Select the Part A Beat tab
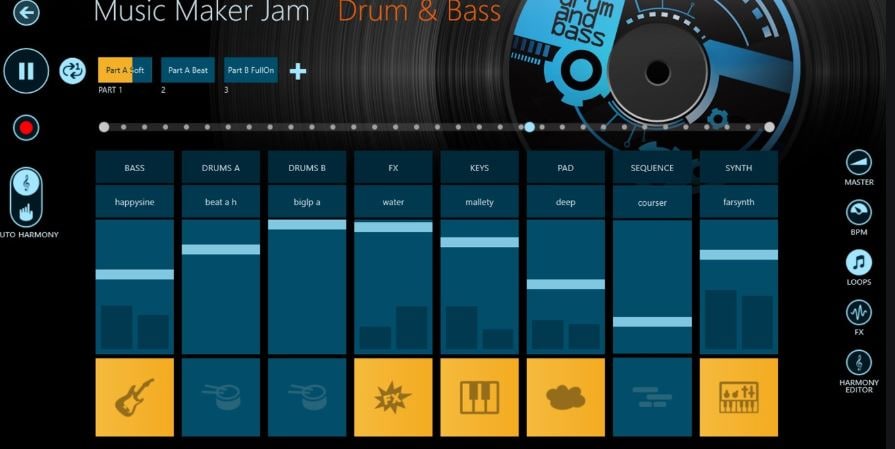This screenshot has height=449, width=895. (188, 70)
